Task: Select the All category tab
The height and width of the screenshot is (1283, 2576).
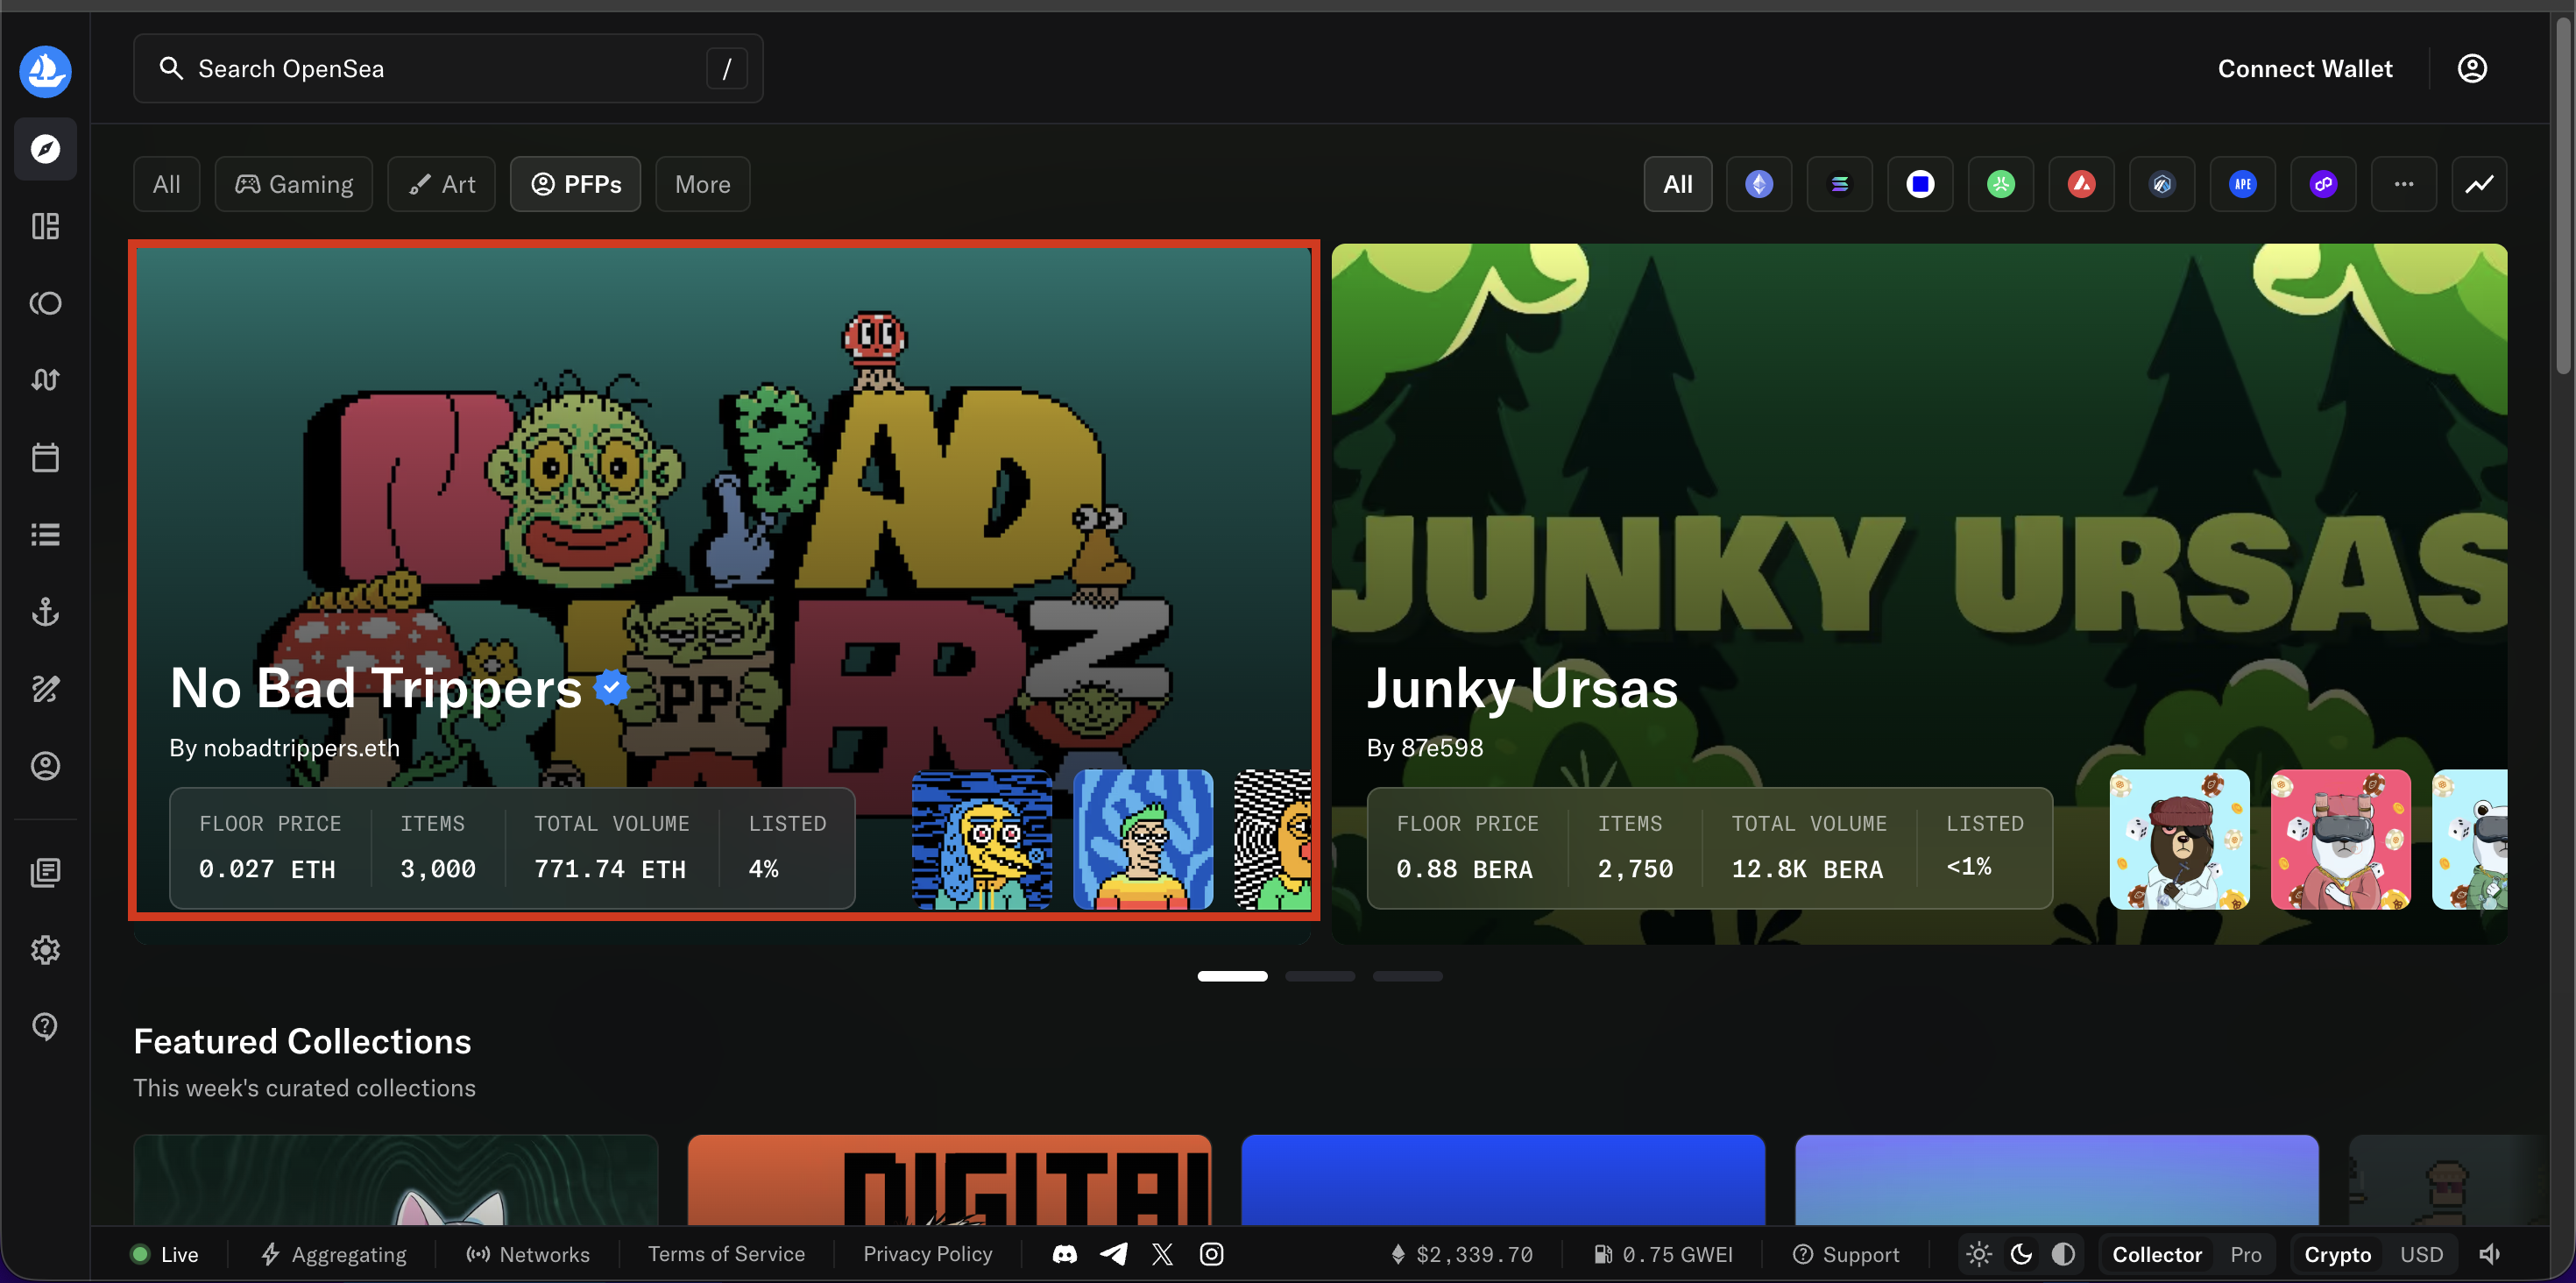Action: click(167, 184)
